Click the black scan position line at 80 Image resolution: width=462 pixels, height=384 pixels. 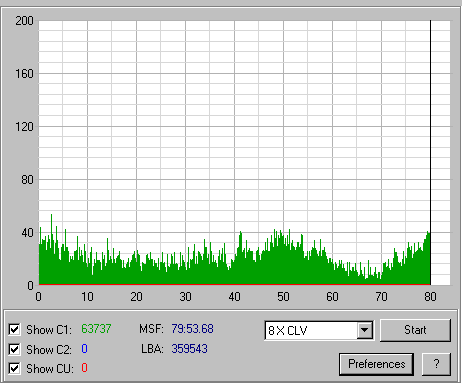(430, 152)
